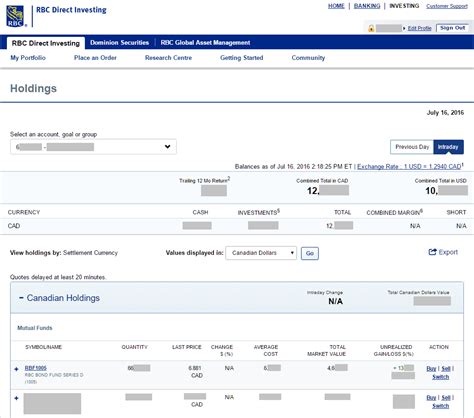Switch to Previous Day view

click(412, 147)
